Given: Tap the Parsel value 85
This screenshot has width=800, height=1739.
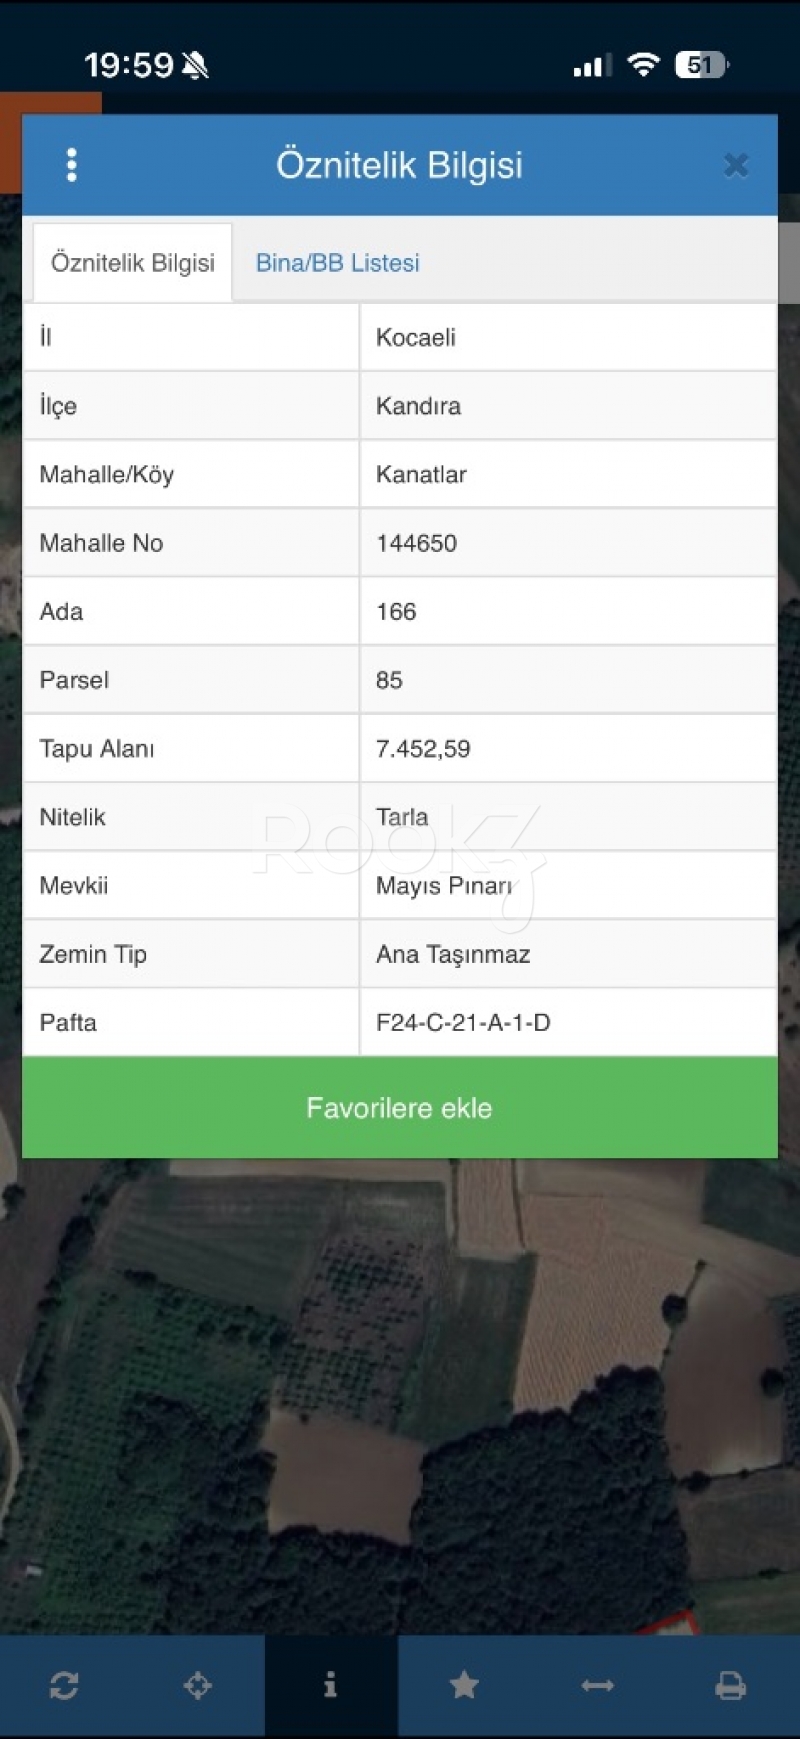Looking at the screenshot, I should (389, 680).
